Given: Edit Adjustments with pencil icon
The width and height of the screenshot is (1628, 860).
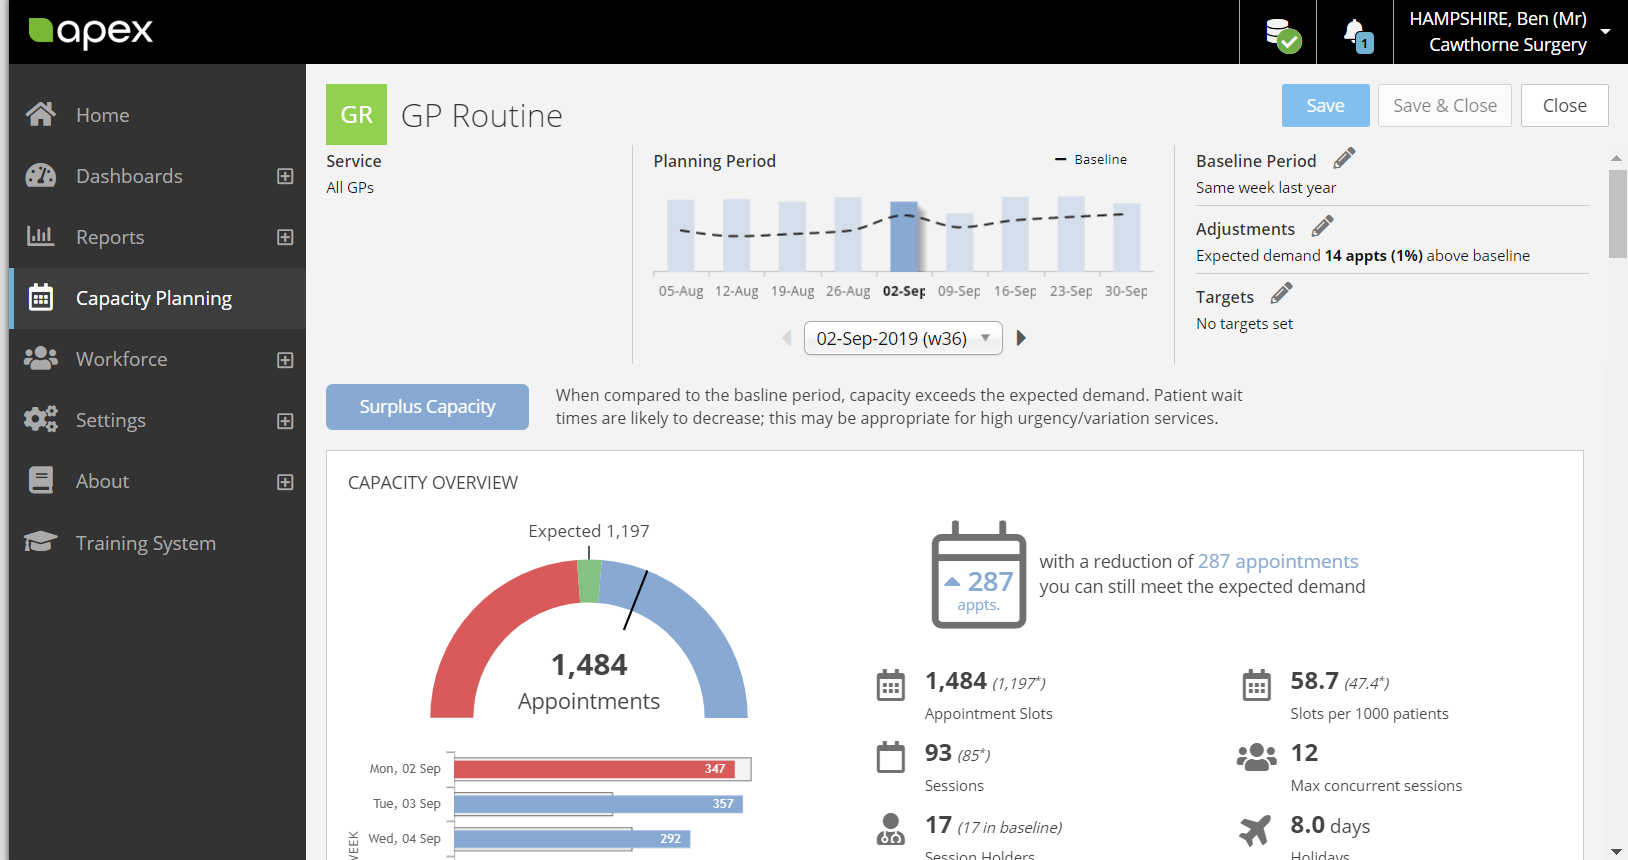Looking at the screenshot, I should tap(1322, 226).
